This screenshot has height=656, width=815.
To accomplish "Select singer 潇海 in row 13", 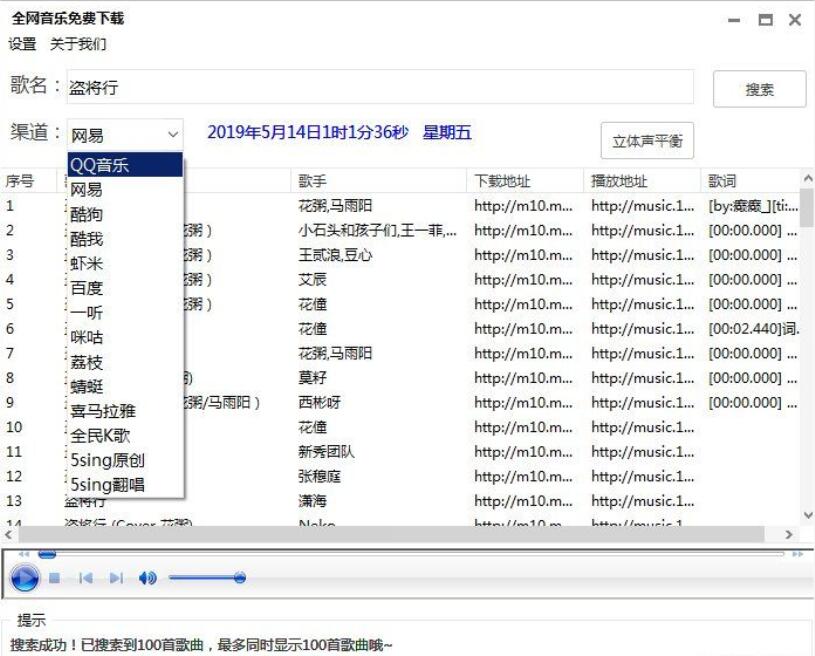I will click(312, 501).
